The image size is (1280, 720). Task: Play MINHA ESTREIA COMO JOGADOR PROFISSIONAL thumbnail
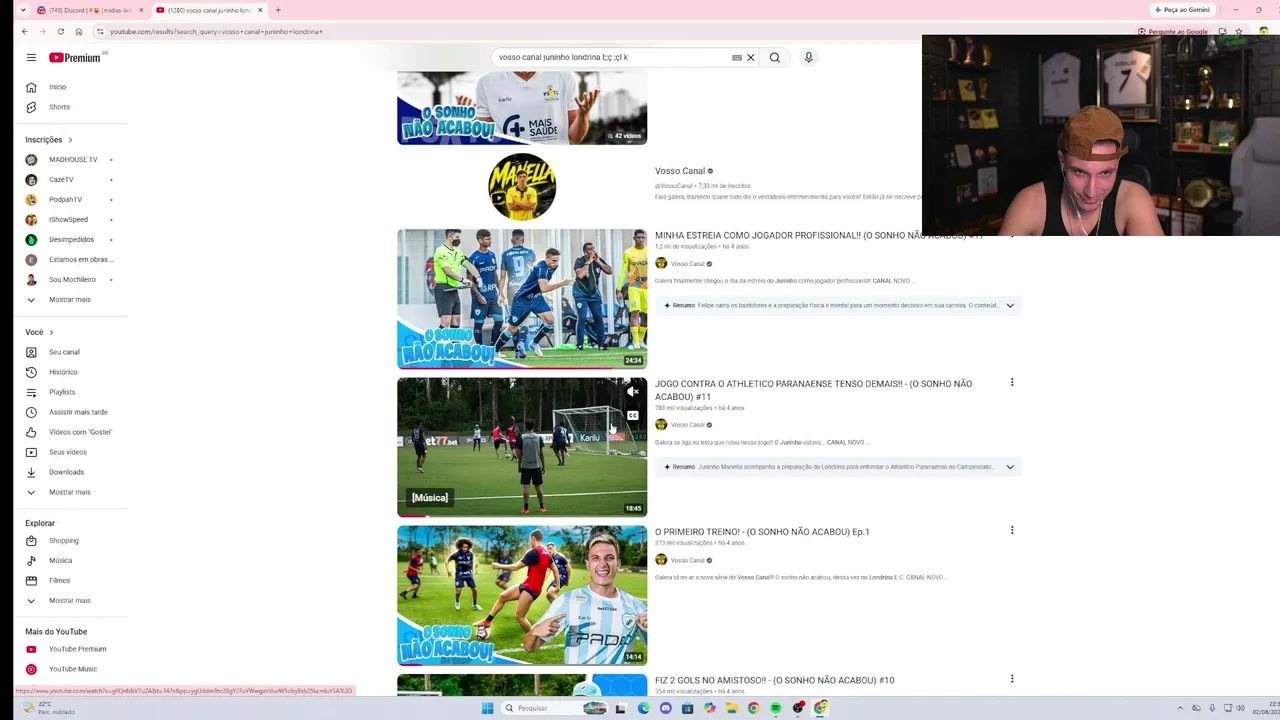click(x=522, y=299)
